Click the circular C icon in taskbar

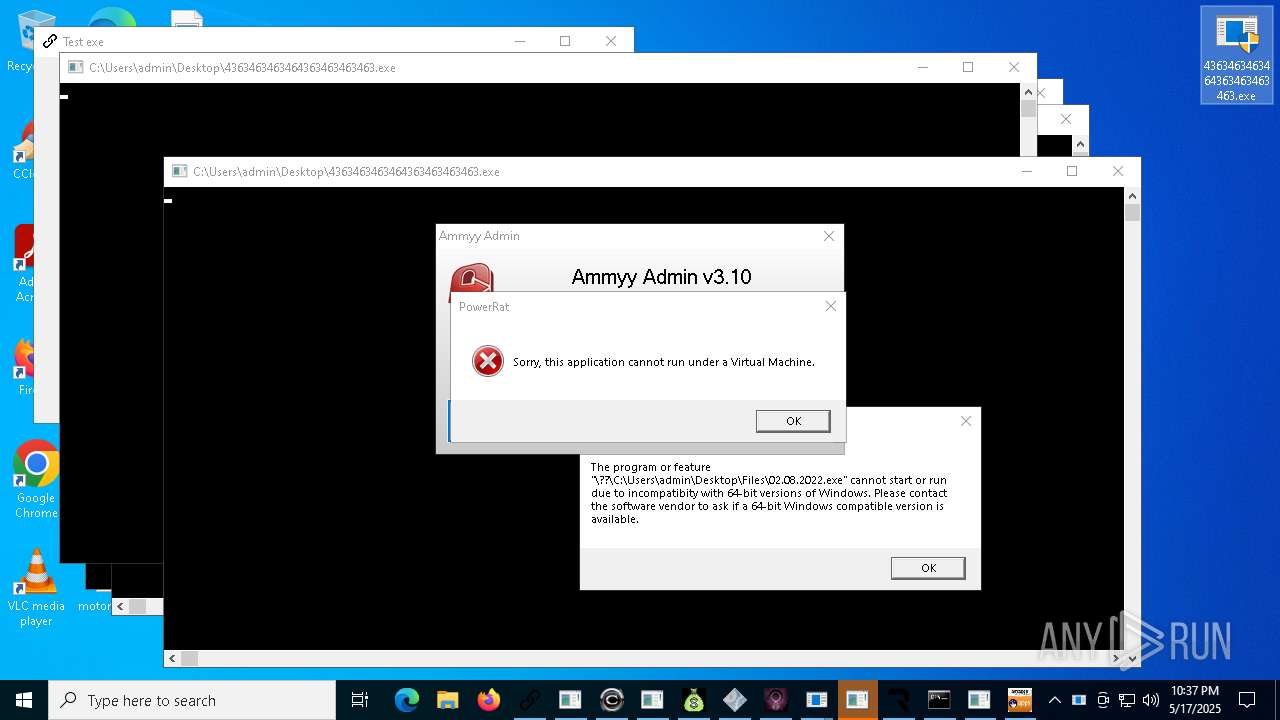point(611,700)
